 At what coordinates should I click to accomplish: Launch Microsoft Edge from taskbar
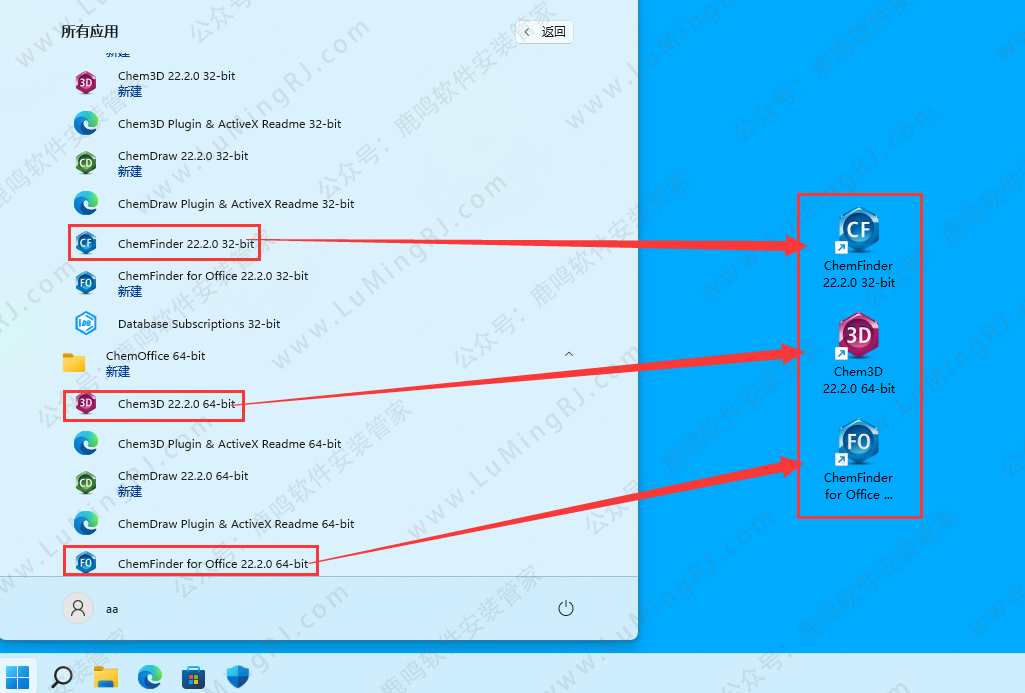pos(150,677)
